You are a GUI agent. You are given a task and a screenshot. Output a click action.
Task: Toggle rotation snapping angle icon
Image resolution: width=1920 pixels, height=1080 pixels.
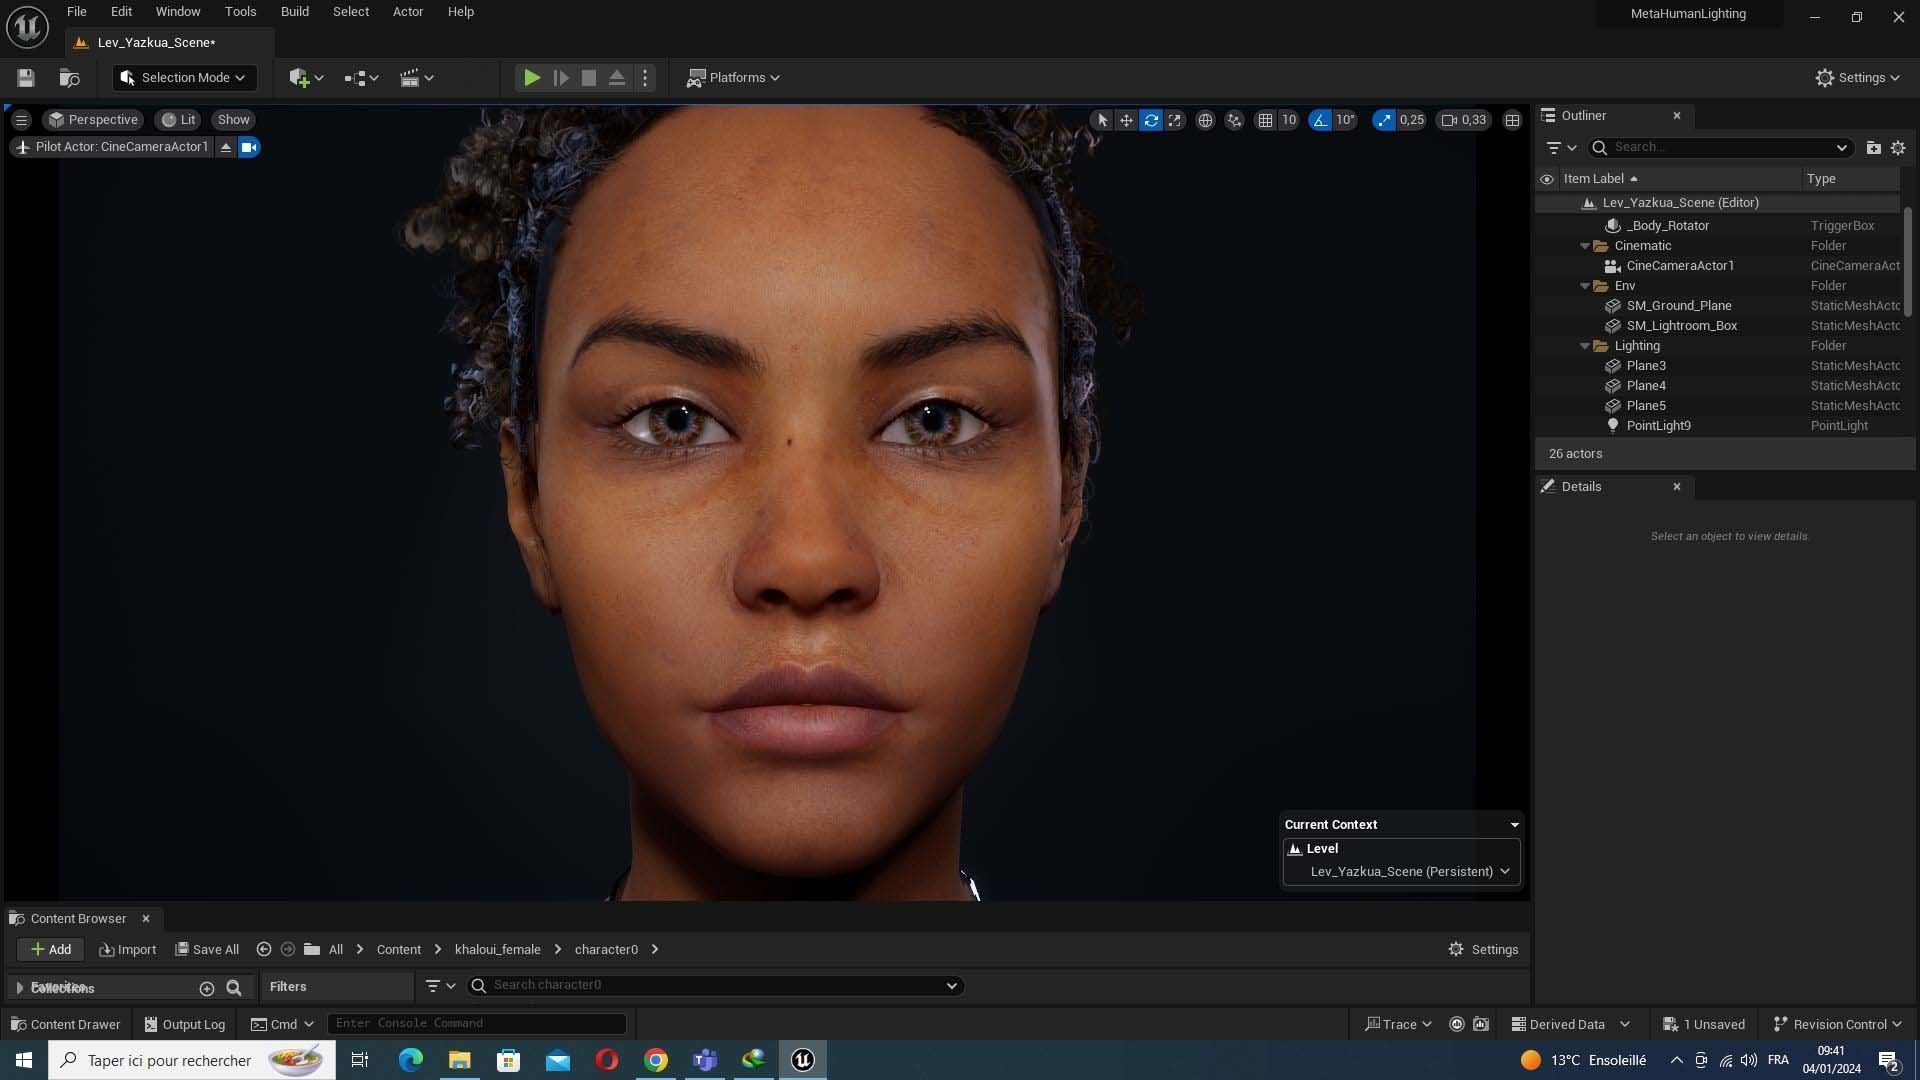coord(1320,120)
